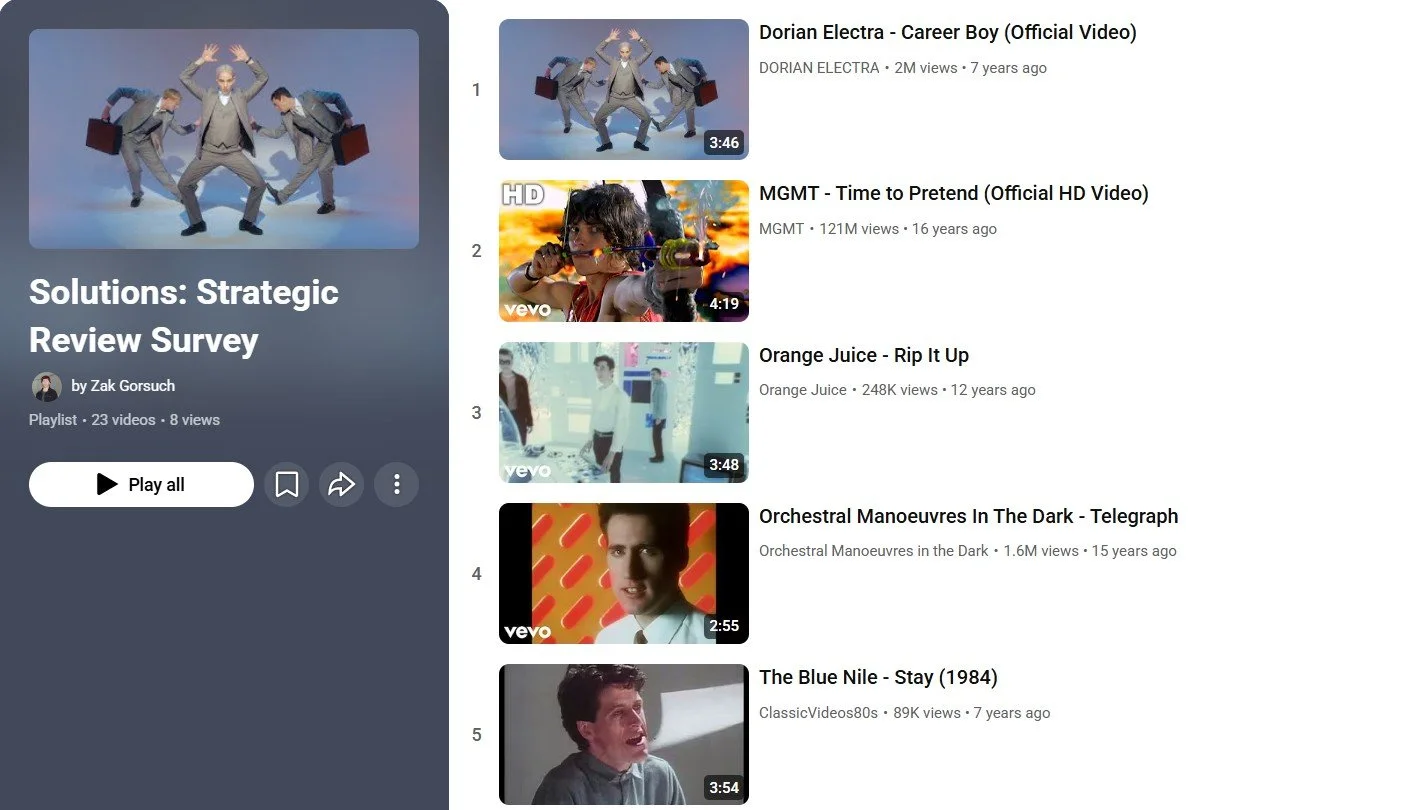Image resolution: width=1413 pixels, height=810 pixels.
Task: Open the Career Boy video thumbnail
Action: 624,90
